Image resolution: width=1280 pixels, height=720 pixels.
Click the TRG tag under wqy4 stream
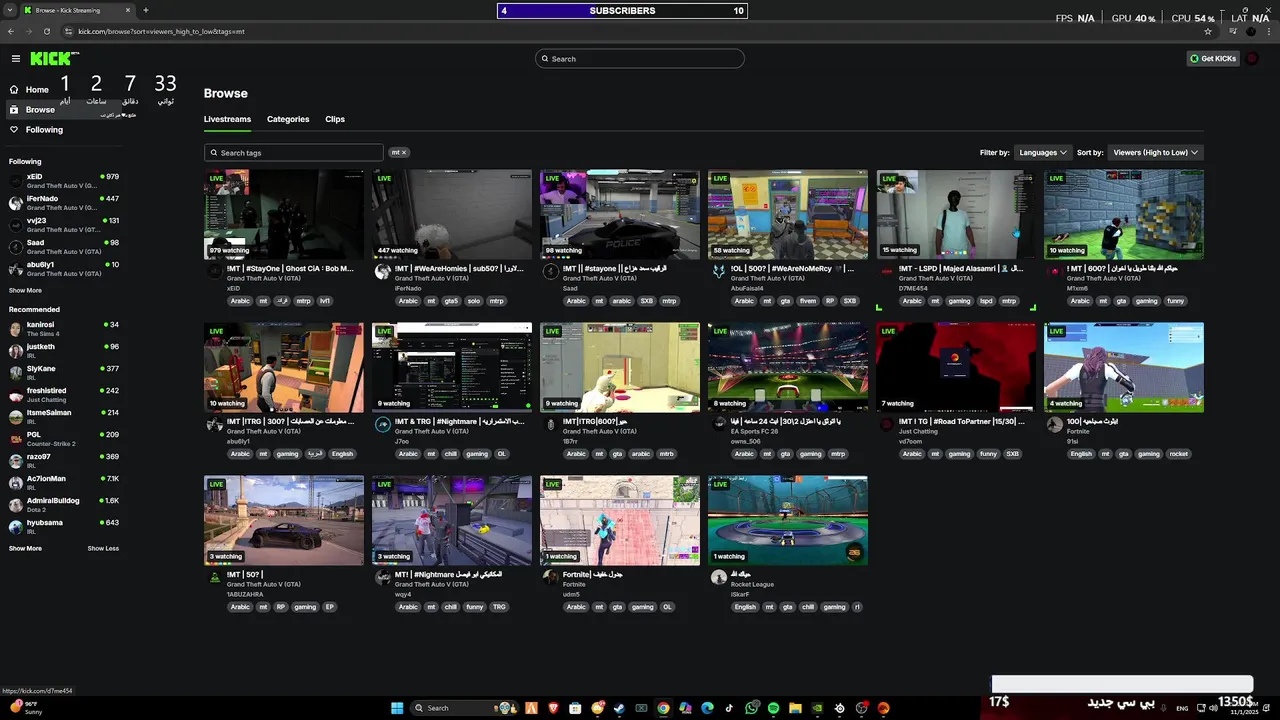[499, 607]
